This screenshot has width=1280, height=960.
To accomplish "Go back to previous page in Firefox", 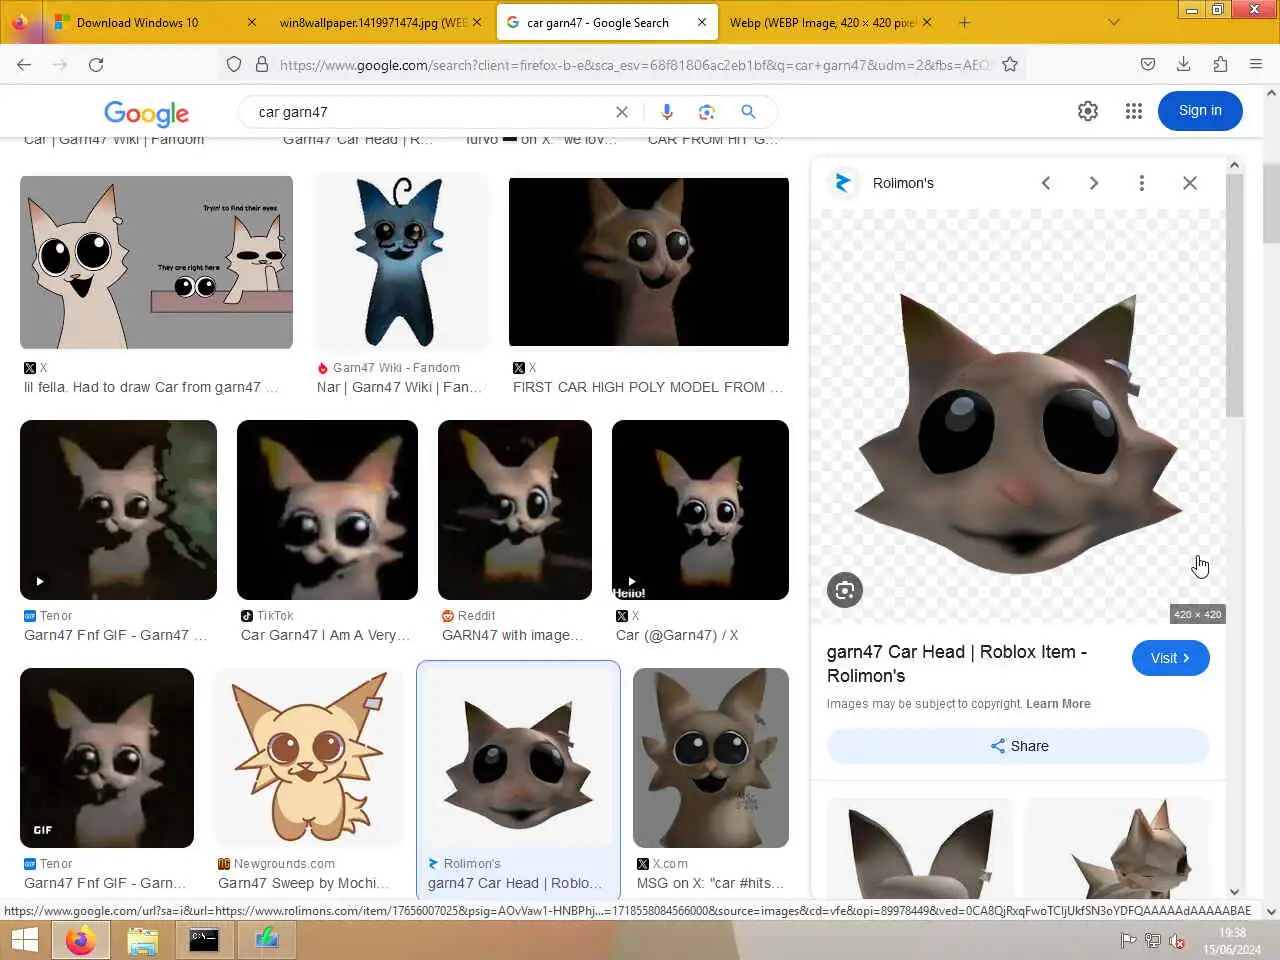I will pyautogui.click(x=24, y=64).
